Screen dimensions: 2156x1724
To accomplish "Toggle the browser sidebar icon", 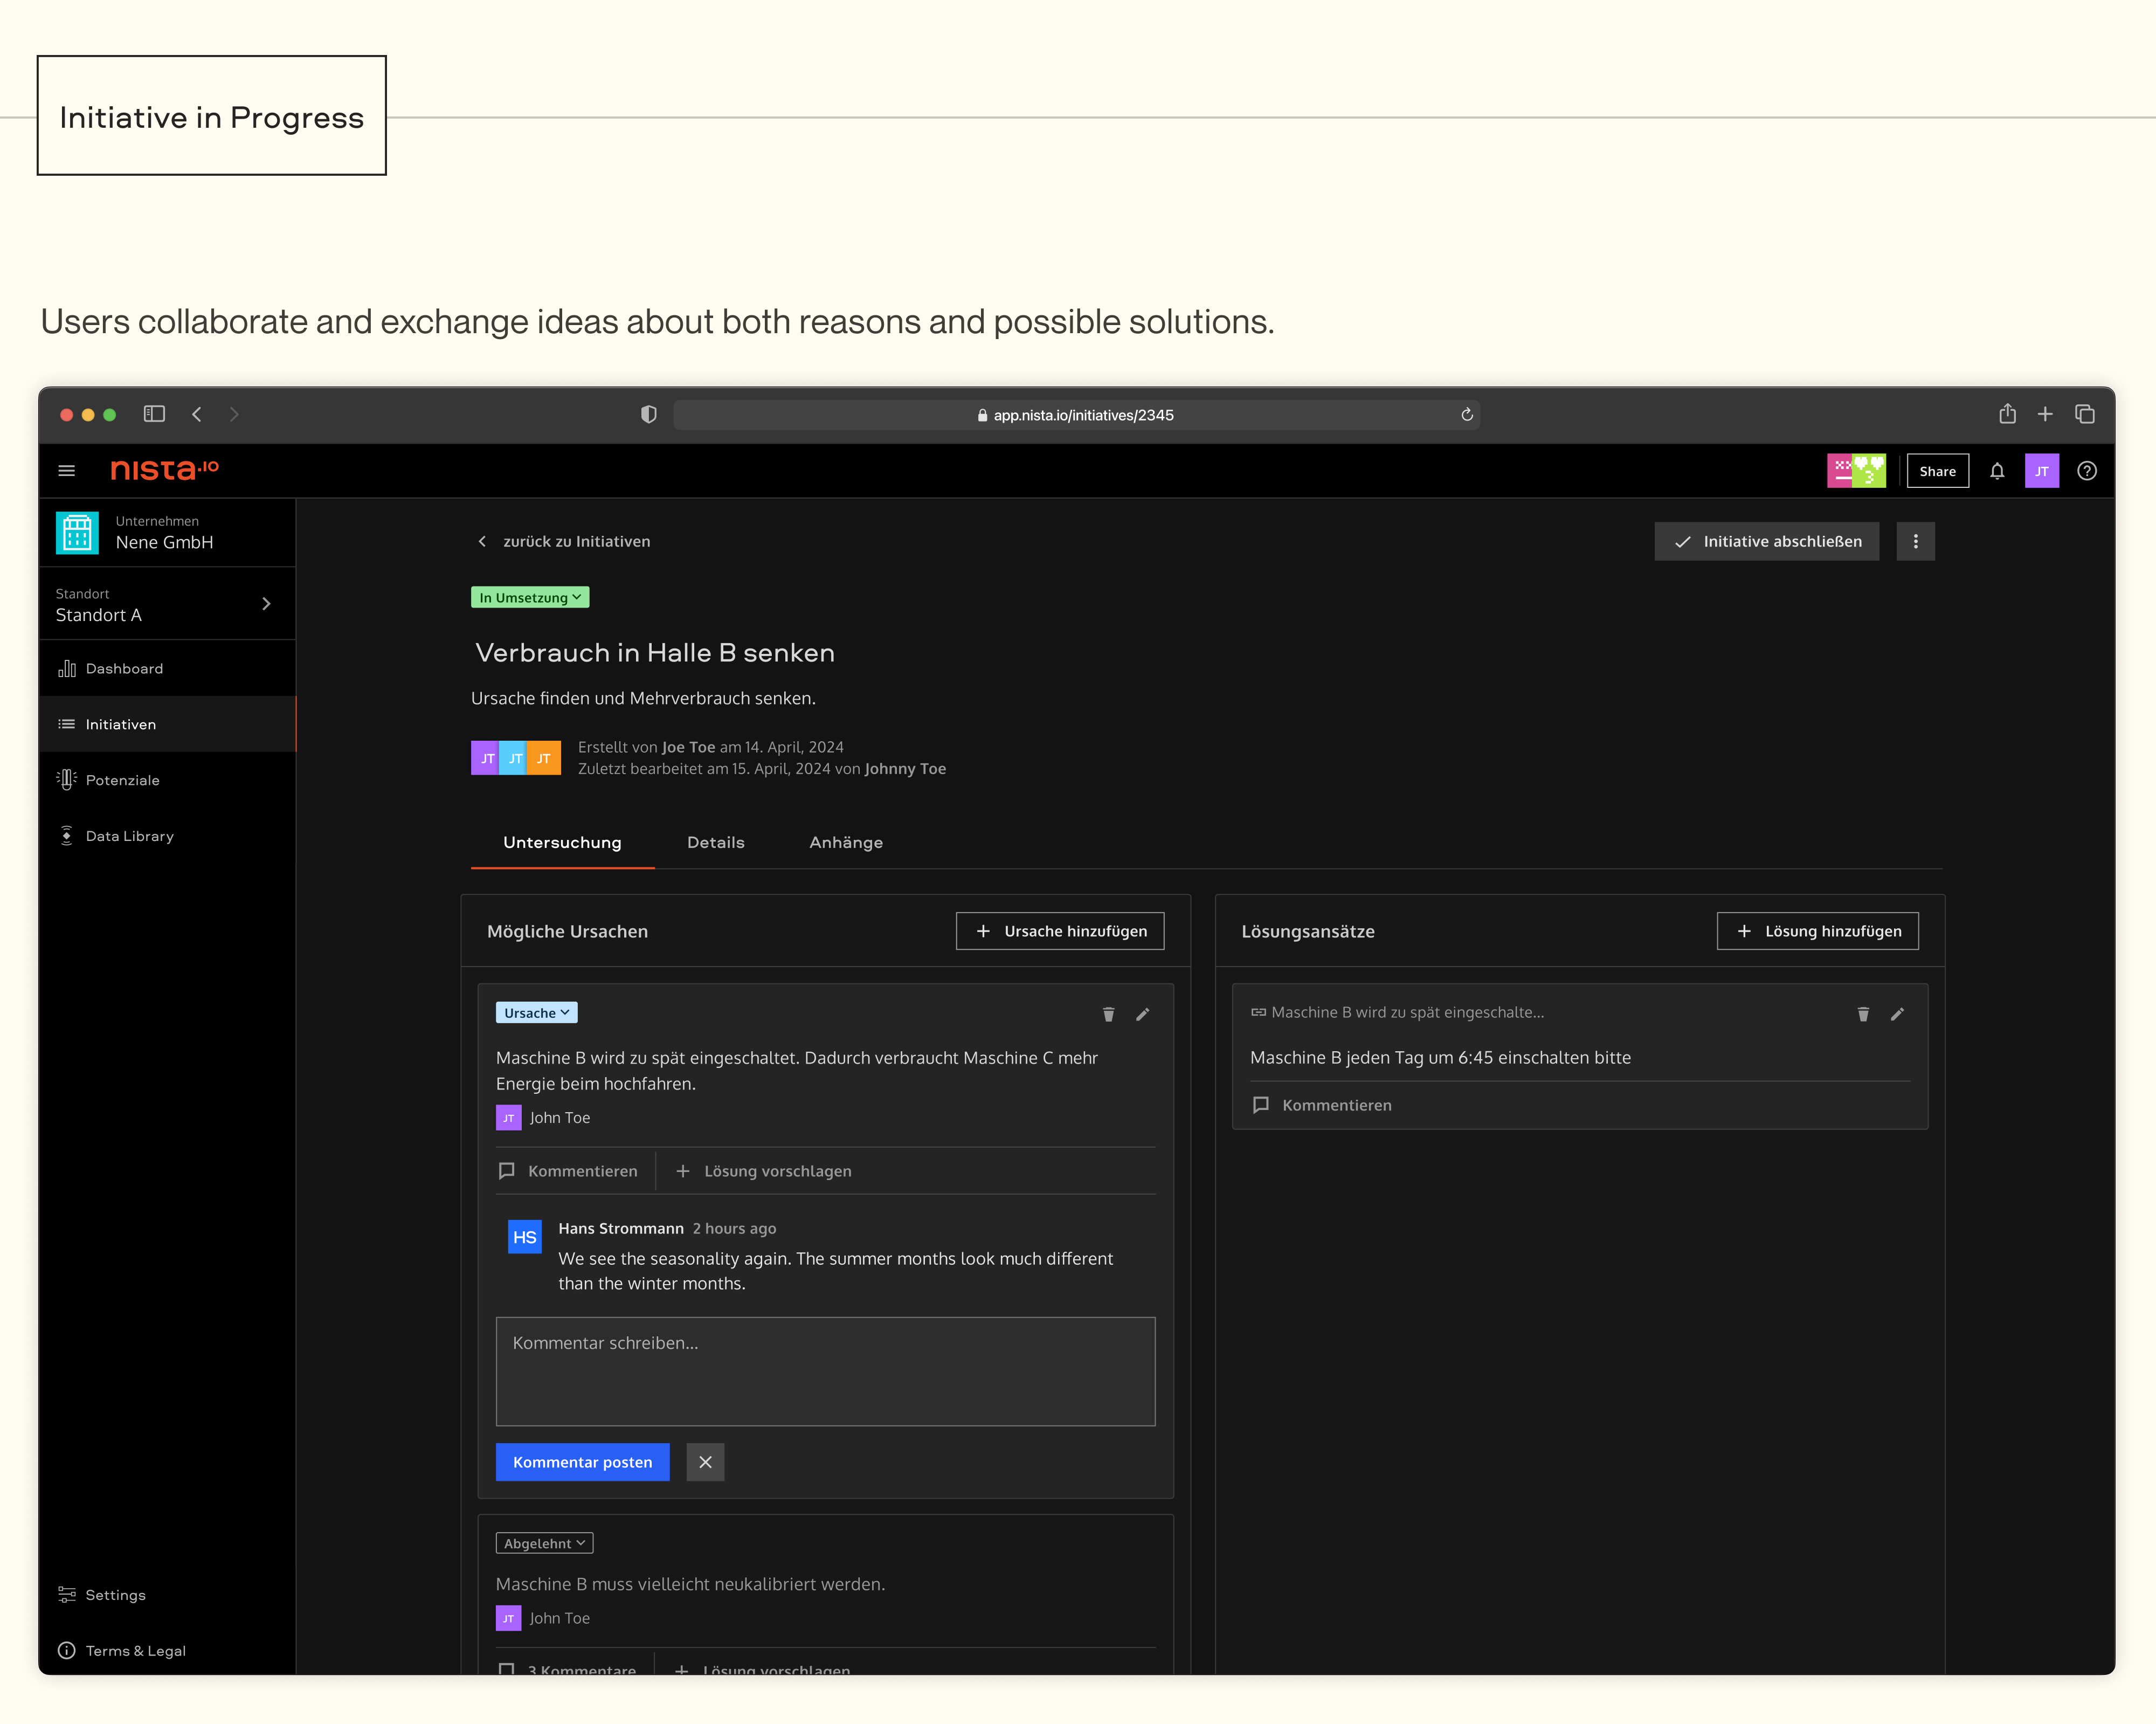I will [154, 414].
